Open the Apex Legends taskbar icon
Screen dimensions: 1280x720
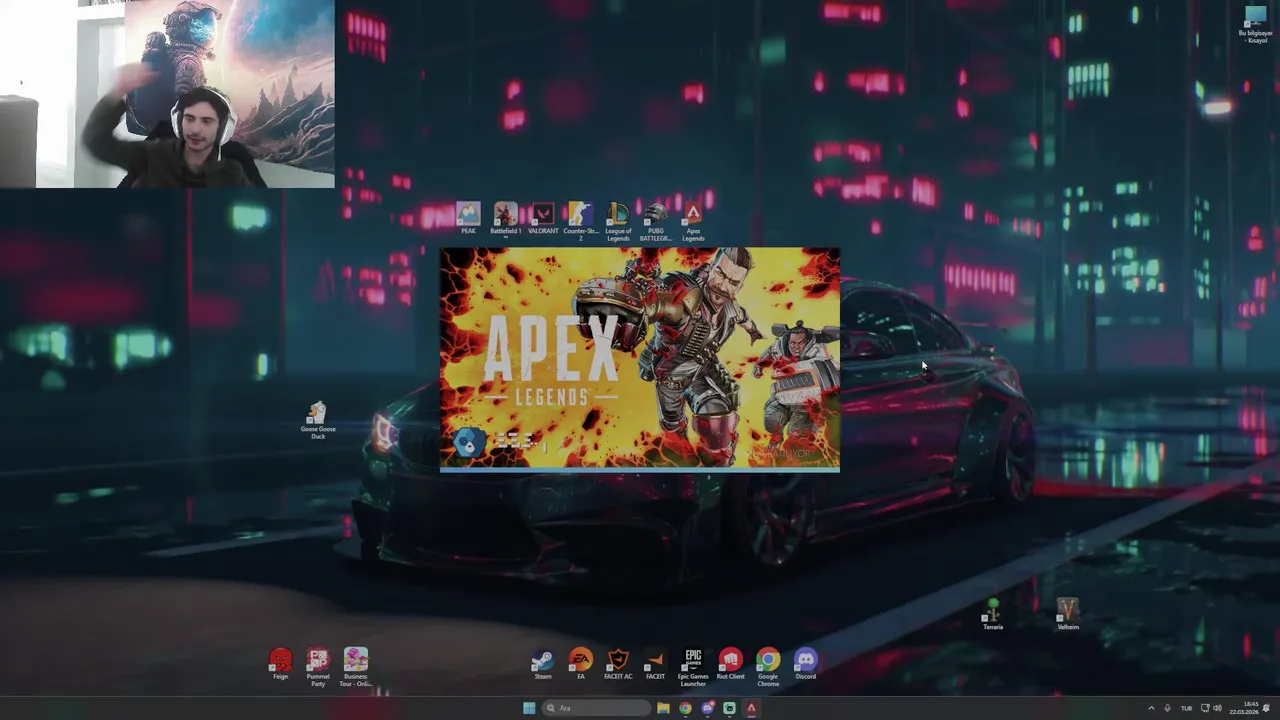coord(751,708)
